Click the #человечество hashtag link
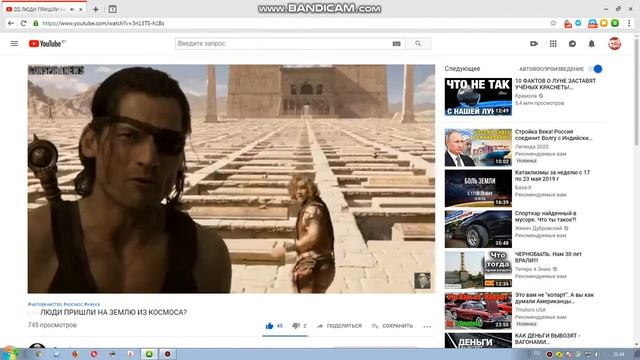The height and width of the screenshot is (360, 640). (45, 304)
